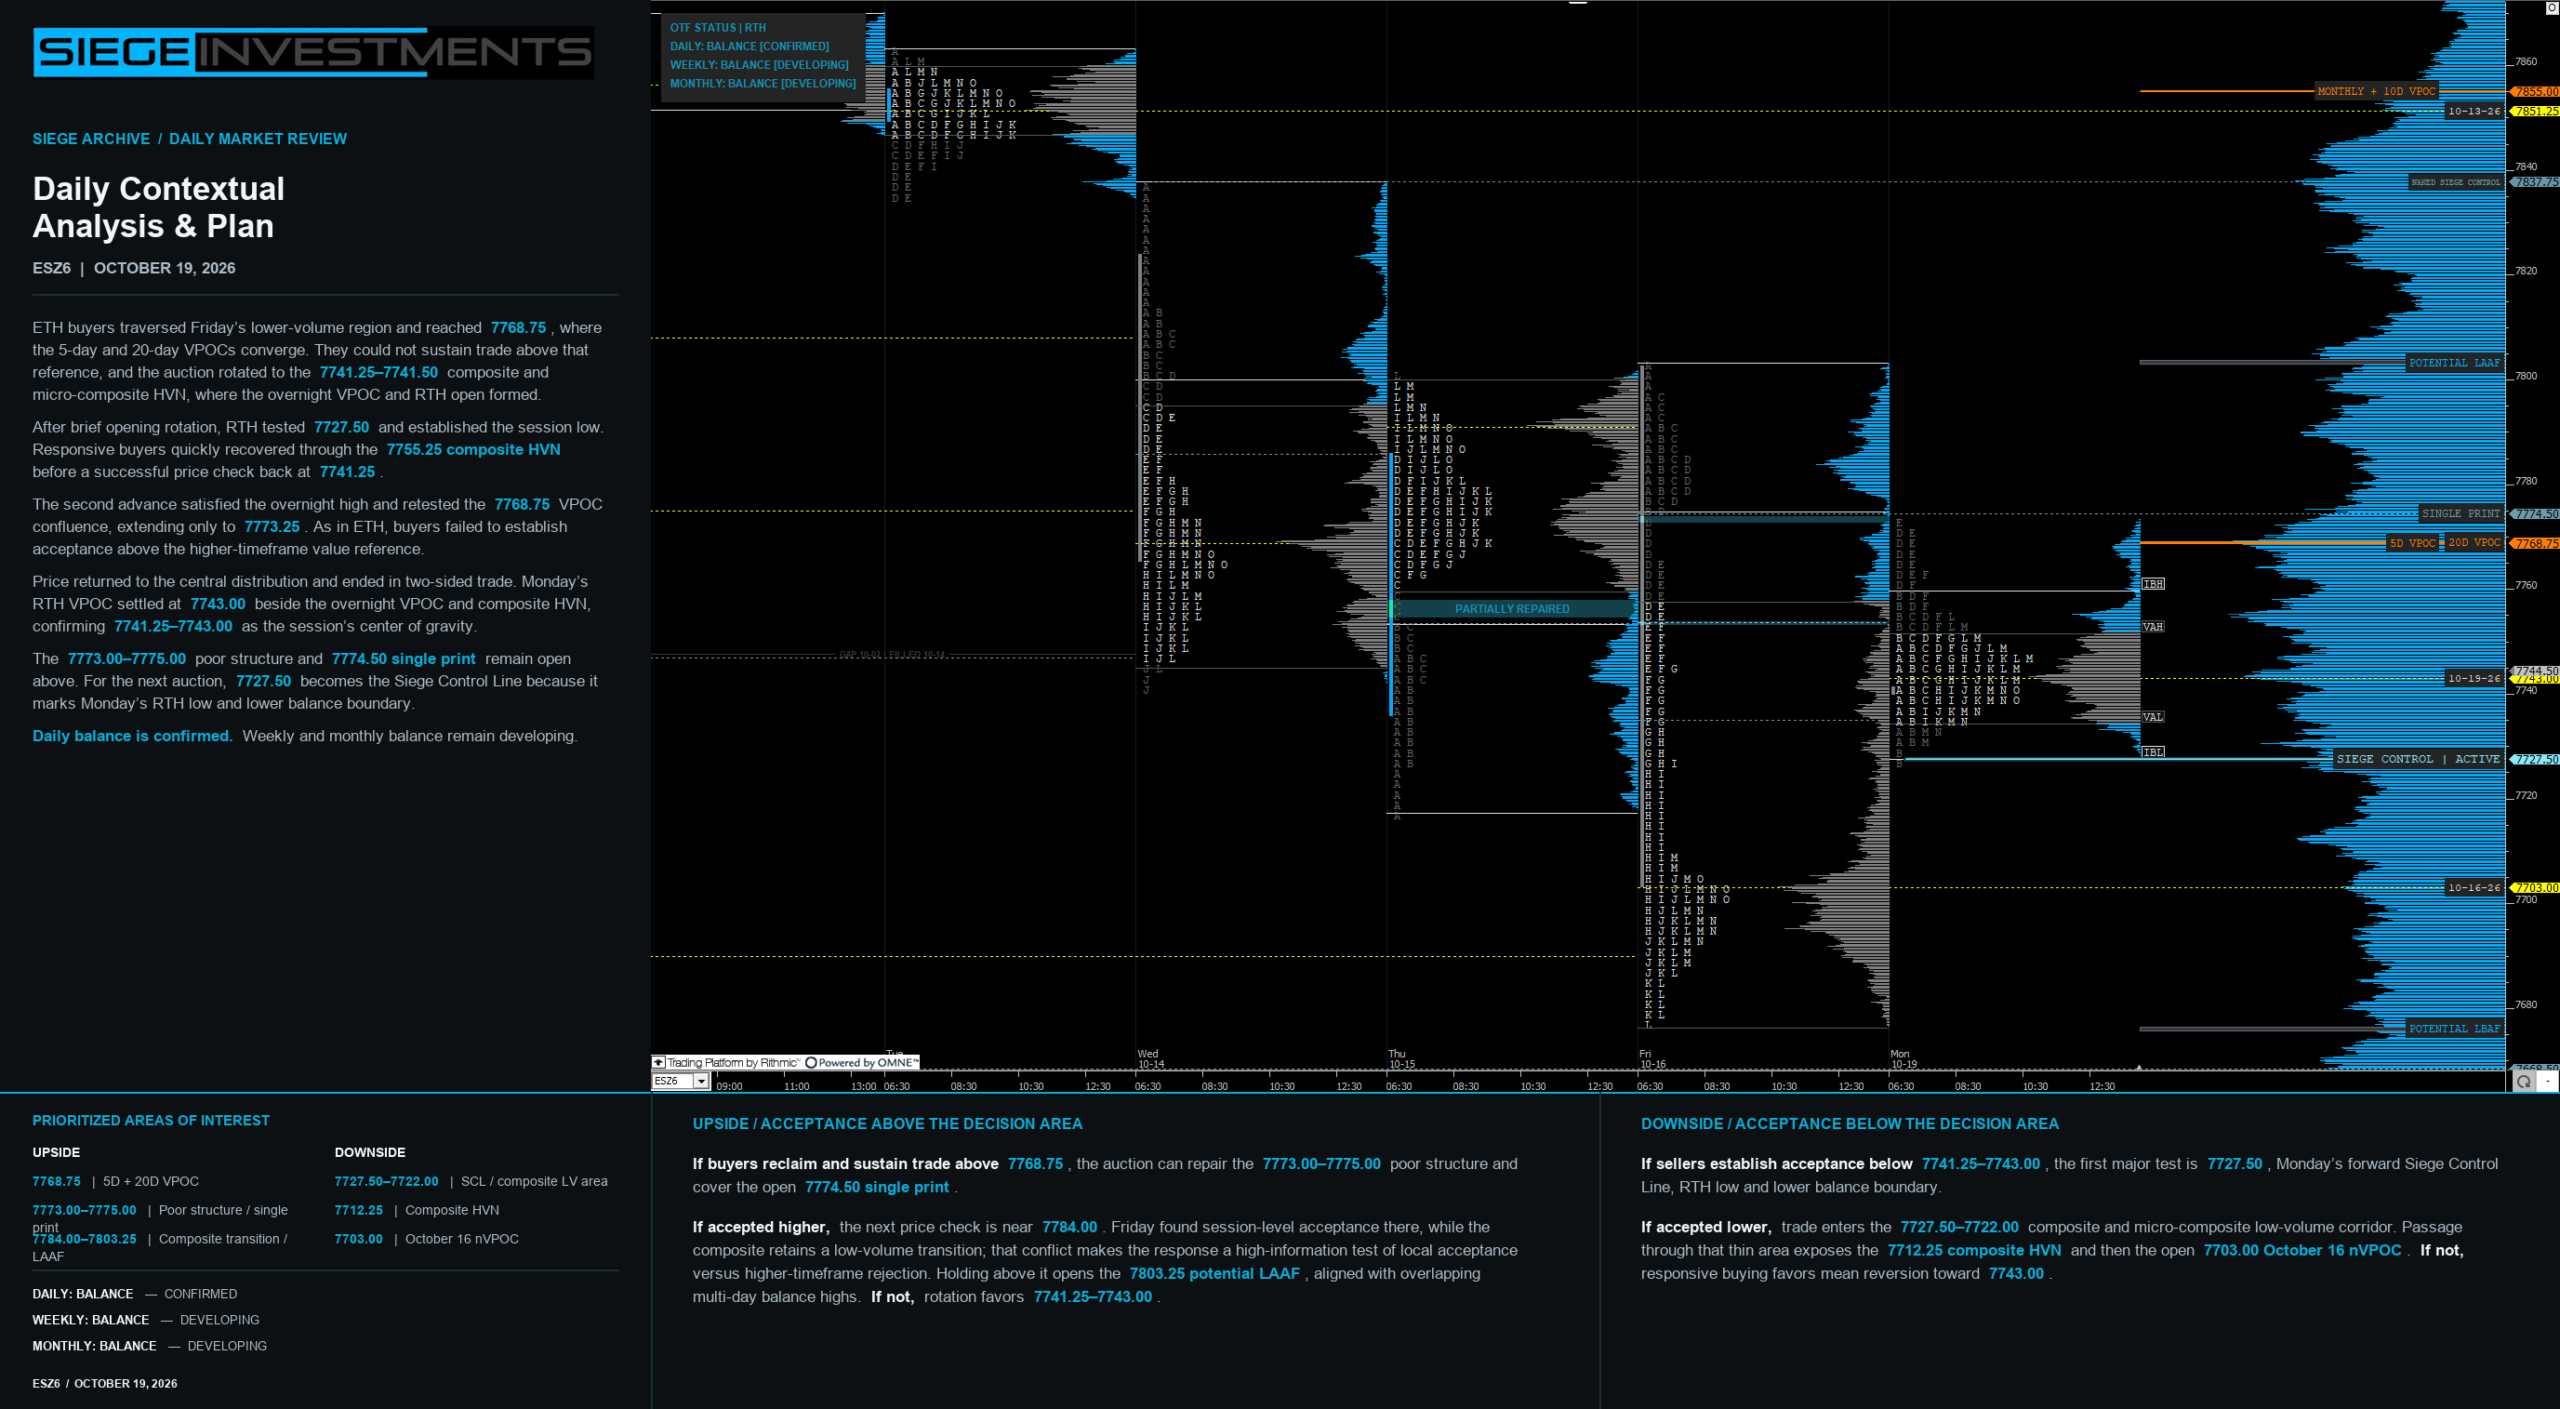2560x1409 pixels.
Task: Click the 10-16-26 date tag on price axis
Action: (2473, 887)
